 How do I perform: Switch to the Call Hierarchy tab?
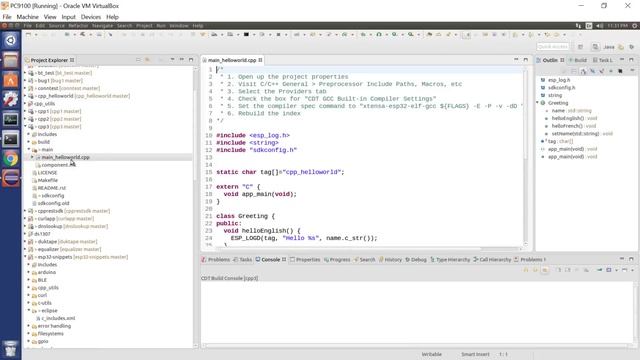point(492,260)
